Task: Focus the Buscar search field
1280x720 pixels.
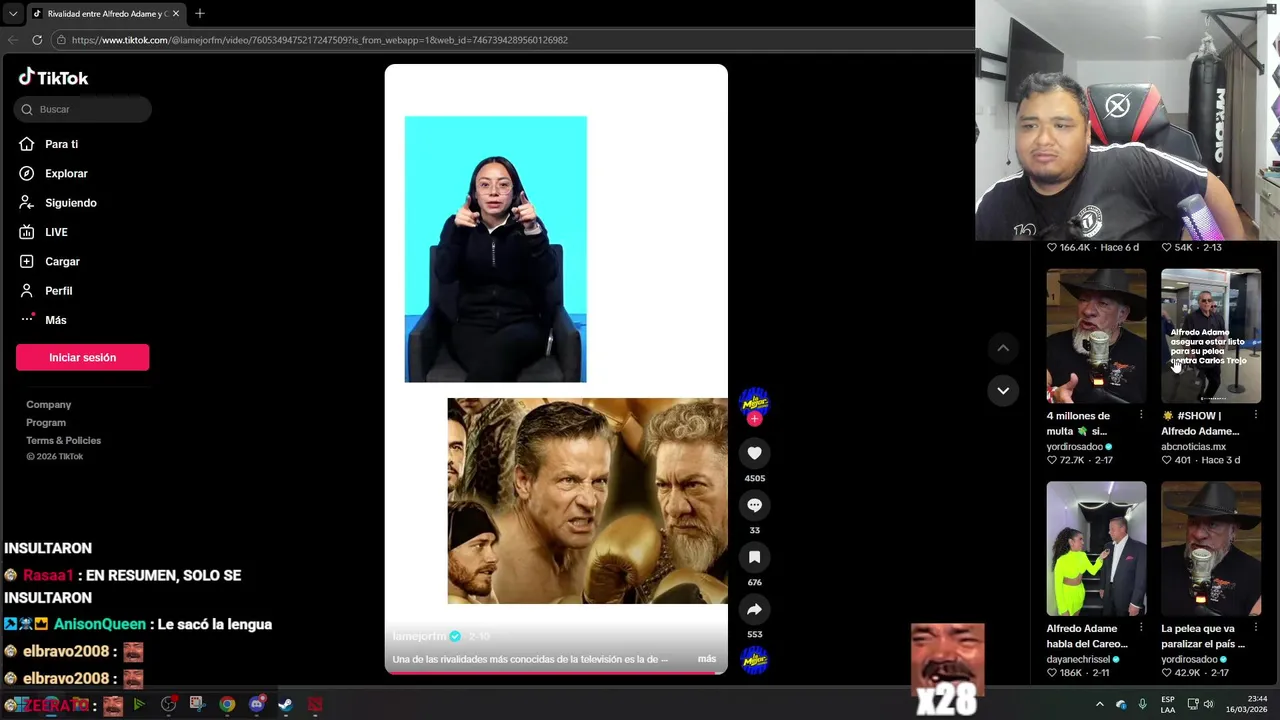Action: 83,109
